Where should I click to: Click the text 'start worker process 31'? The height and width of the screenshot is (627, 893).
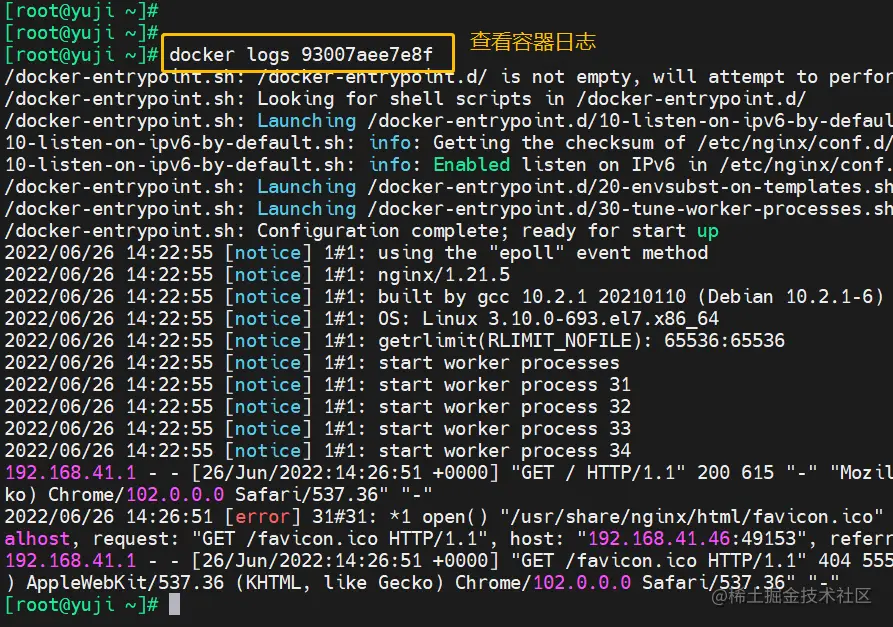505,385
